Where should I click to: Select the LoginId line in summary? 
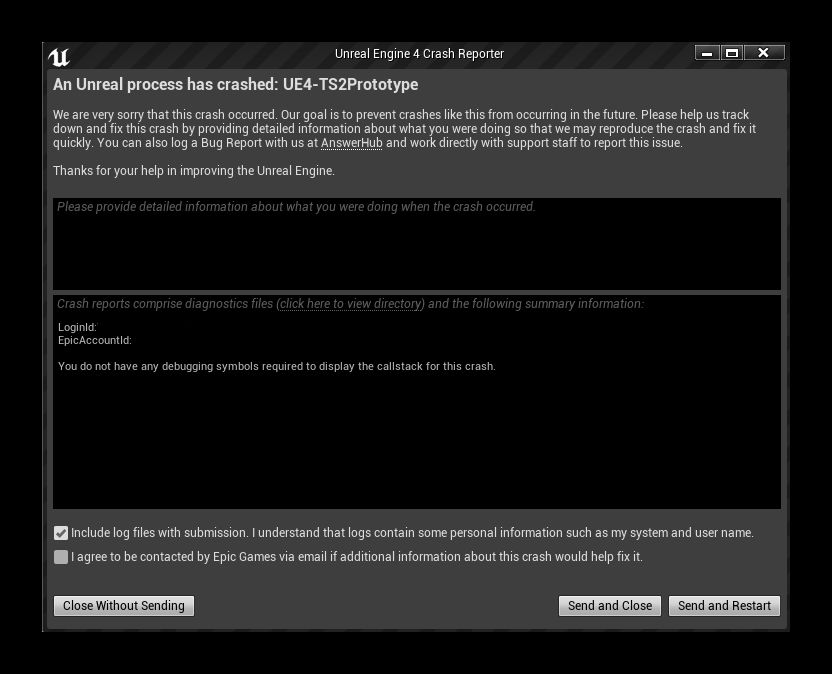pos(77,327)
